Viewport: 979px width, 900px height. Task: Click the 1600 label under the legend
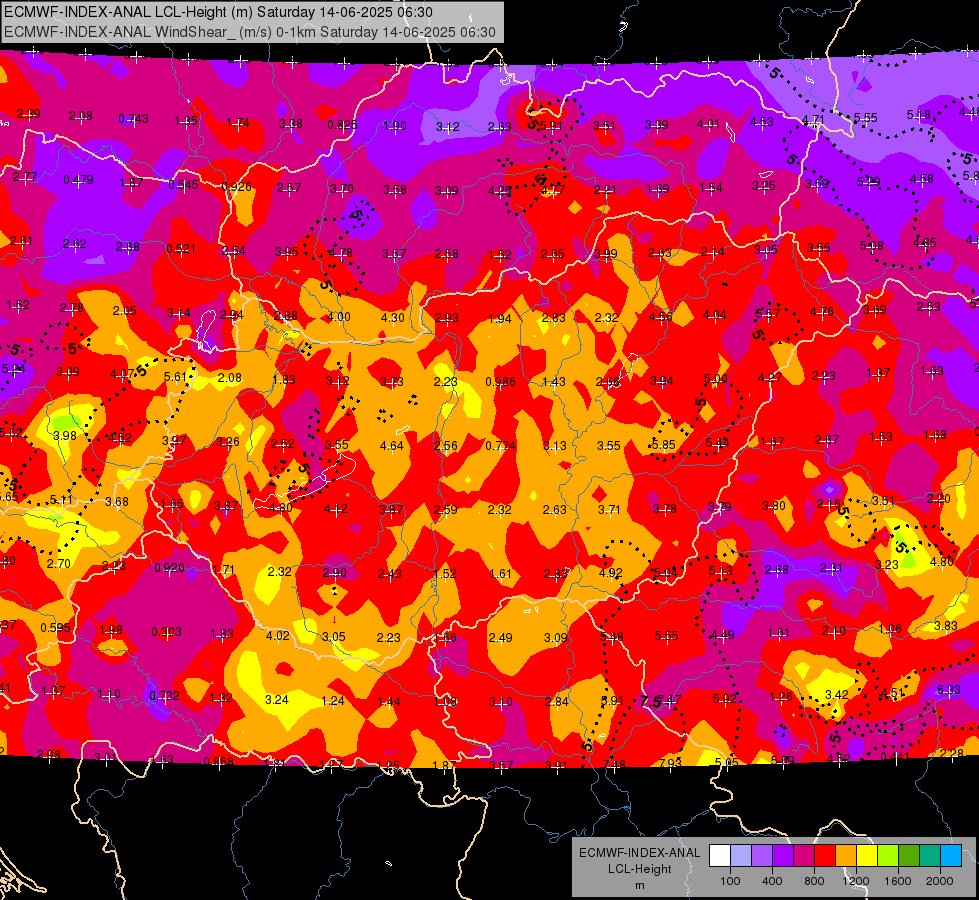pyautogui.click(x=898, y=881)
